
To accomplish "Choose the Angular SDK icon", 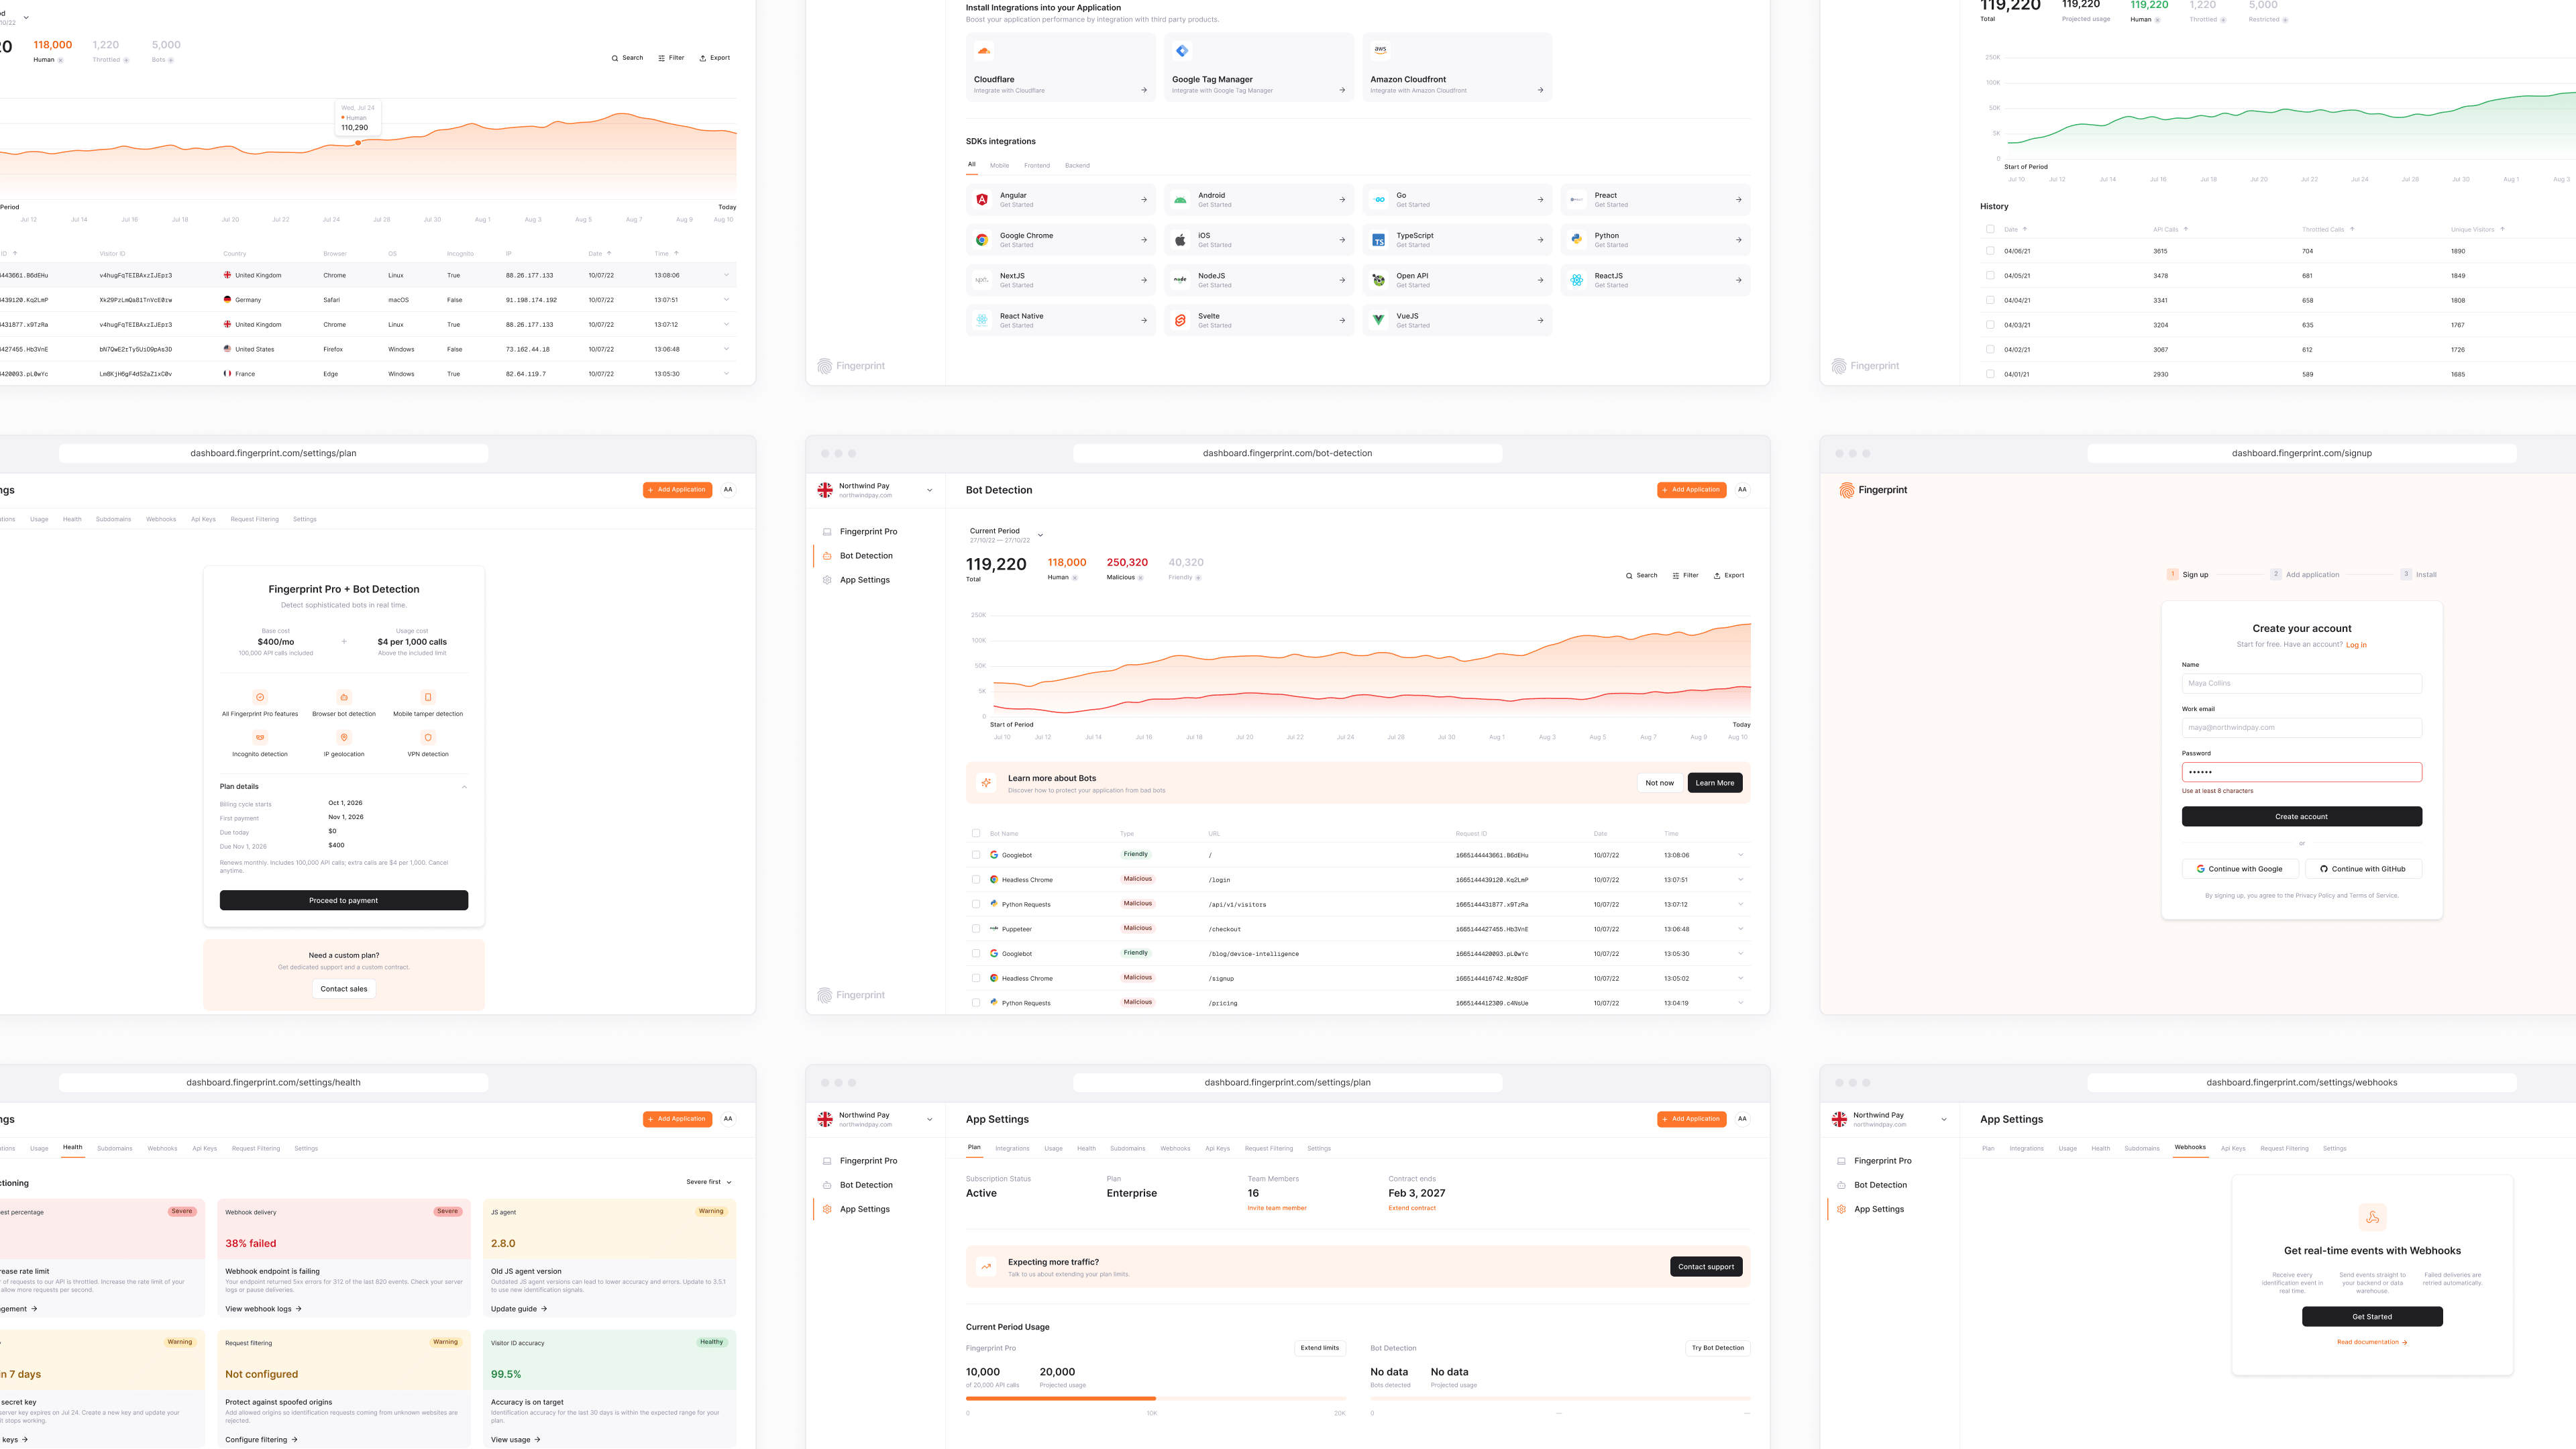I will tap(982, 200).
